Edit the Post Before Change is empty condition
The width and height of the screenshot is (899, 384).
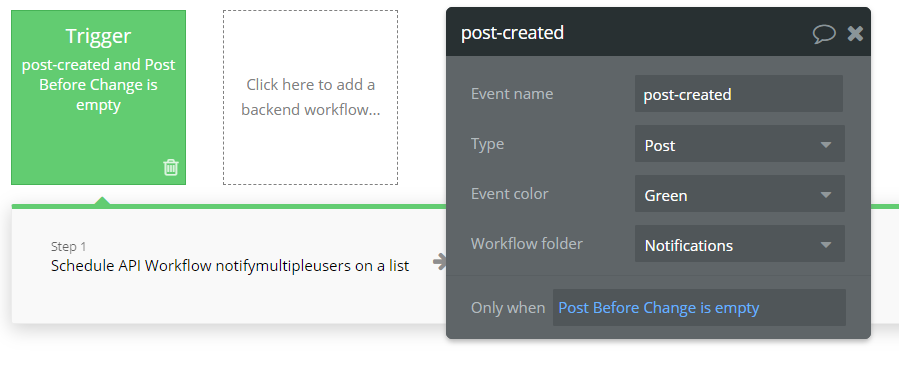pyautogui.click(x=699, y=308)
